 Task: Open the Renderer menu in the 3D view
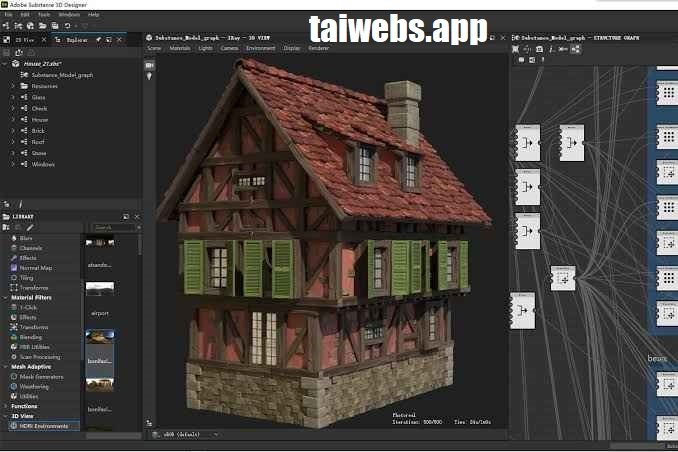[x=319, y=48]
